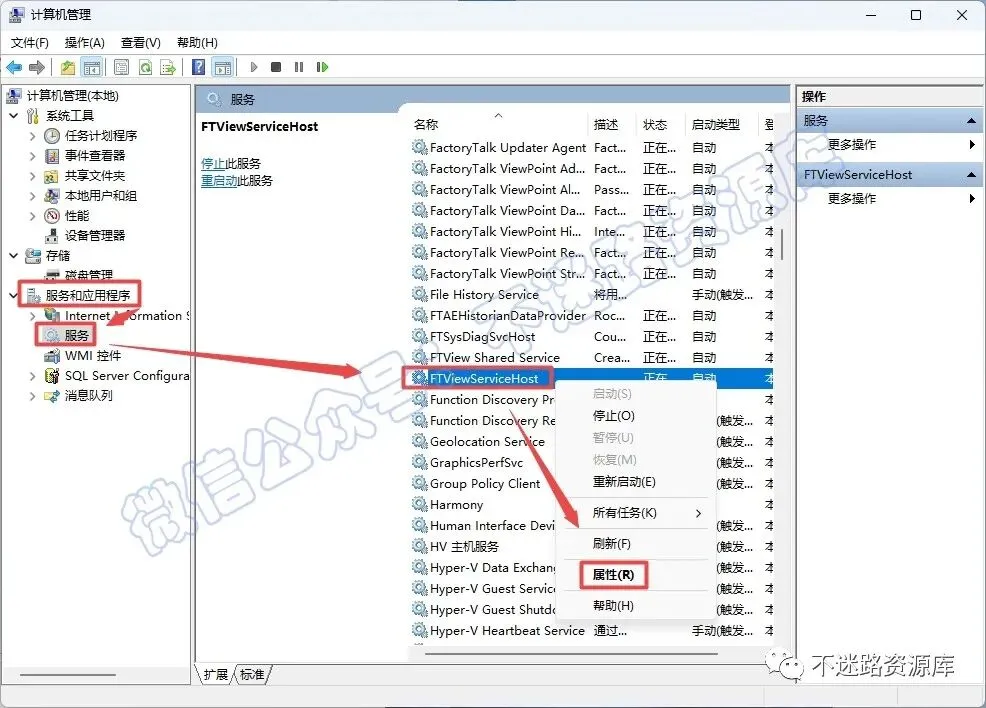Click the Back arrow toolbar icon
Screen dimensions: 986x708
[14, 67]
